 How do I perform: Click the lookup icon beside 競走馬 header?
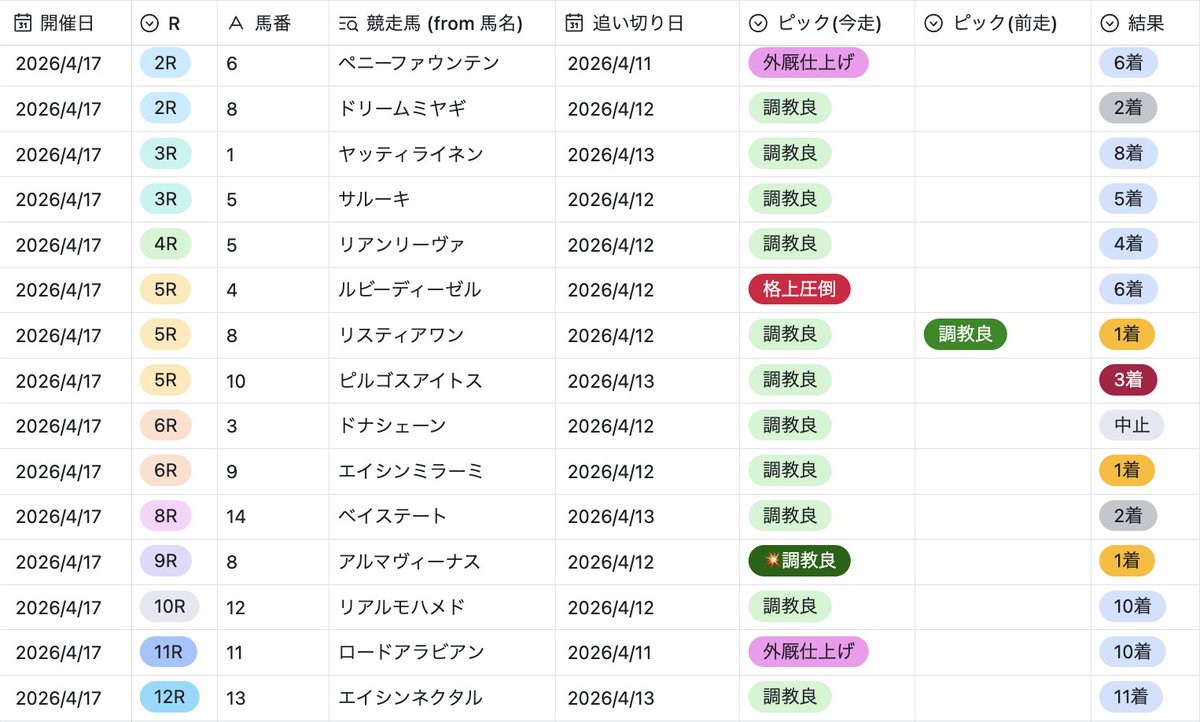(348, 23)
